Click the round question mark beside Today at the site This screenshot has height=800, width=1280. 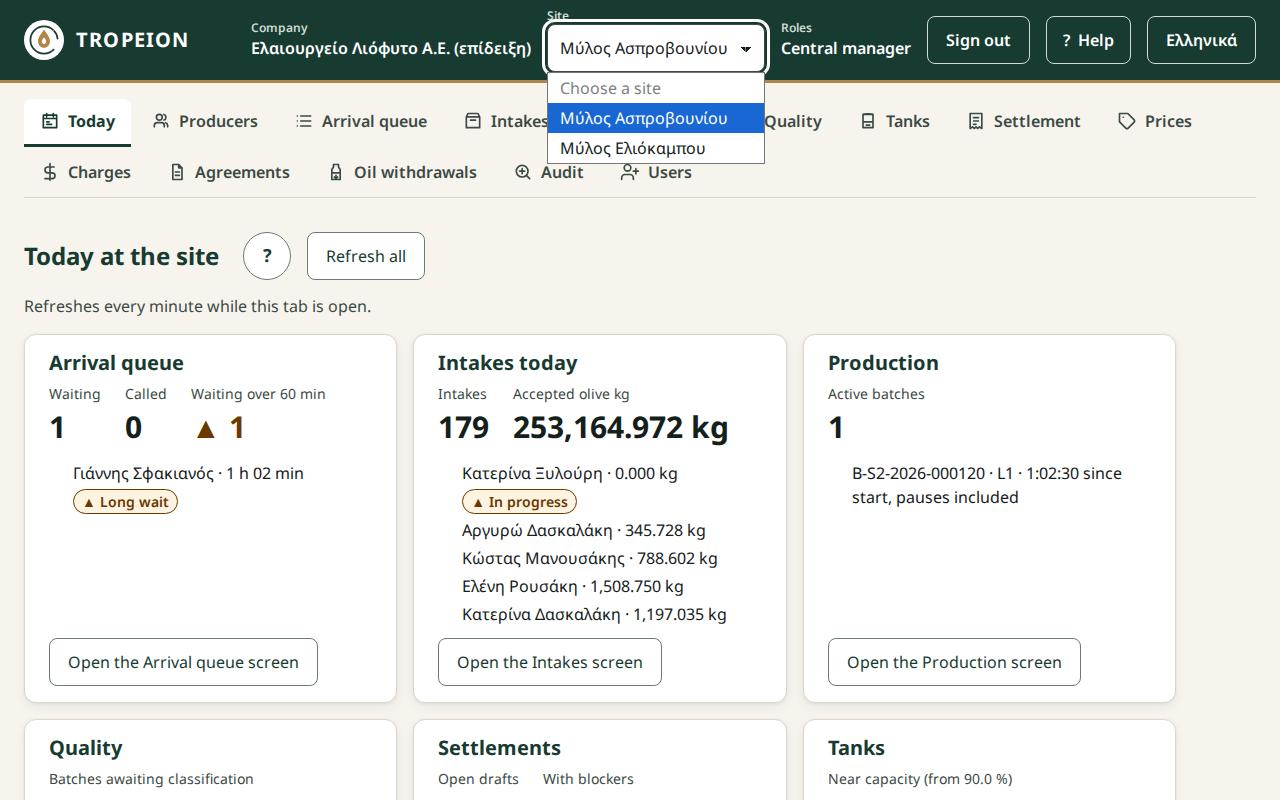tap(267, 256)
